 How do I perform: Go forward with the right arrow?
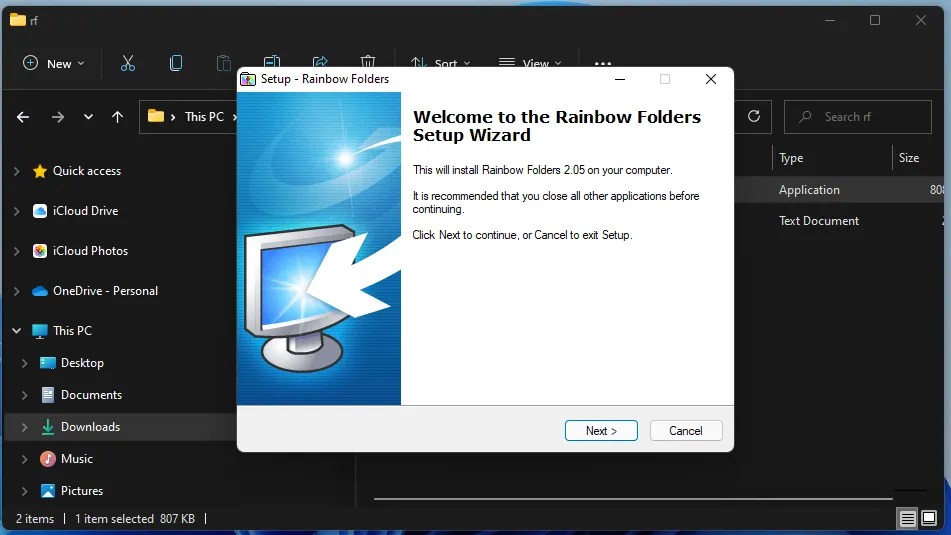click(58, 117)
